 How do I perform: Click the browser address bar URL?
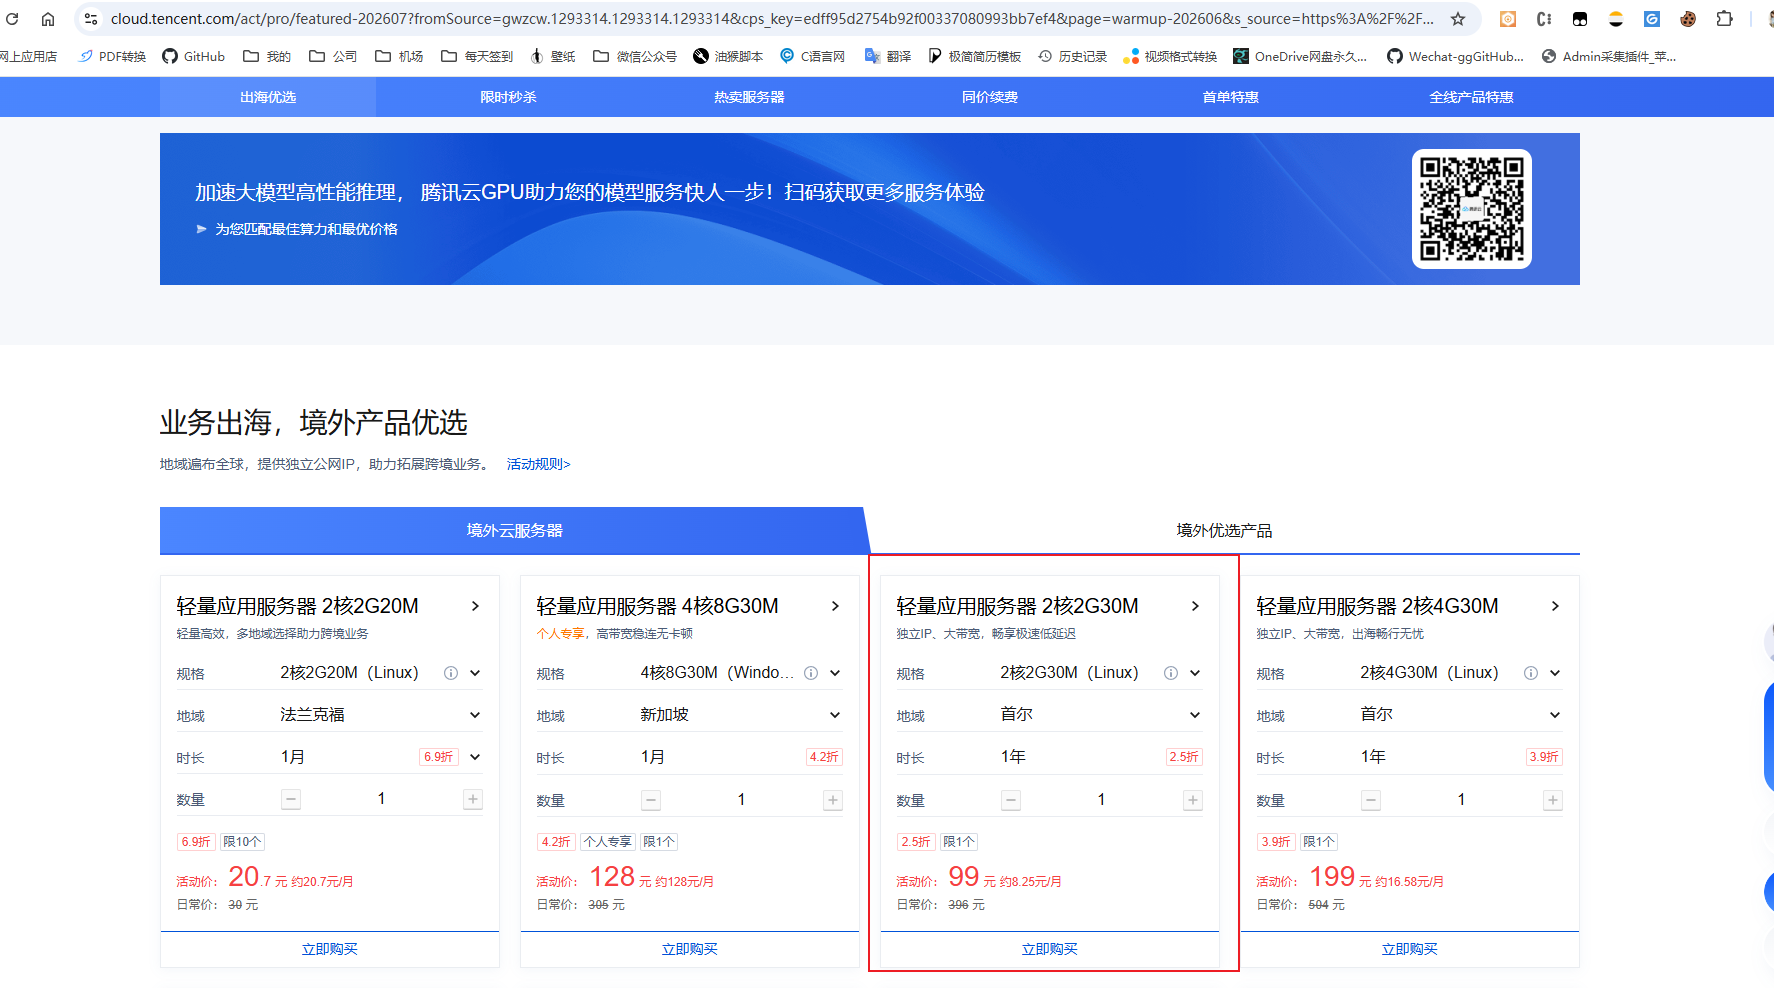click(x=772, y=19)
